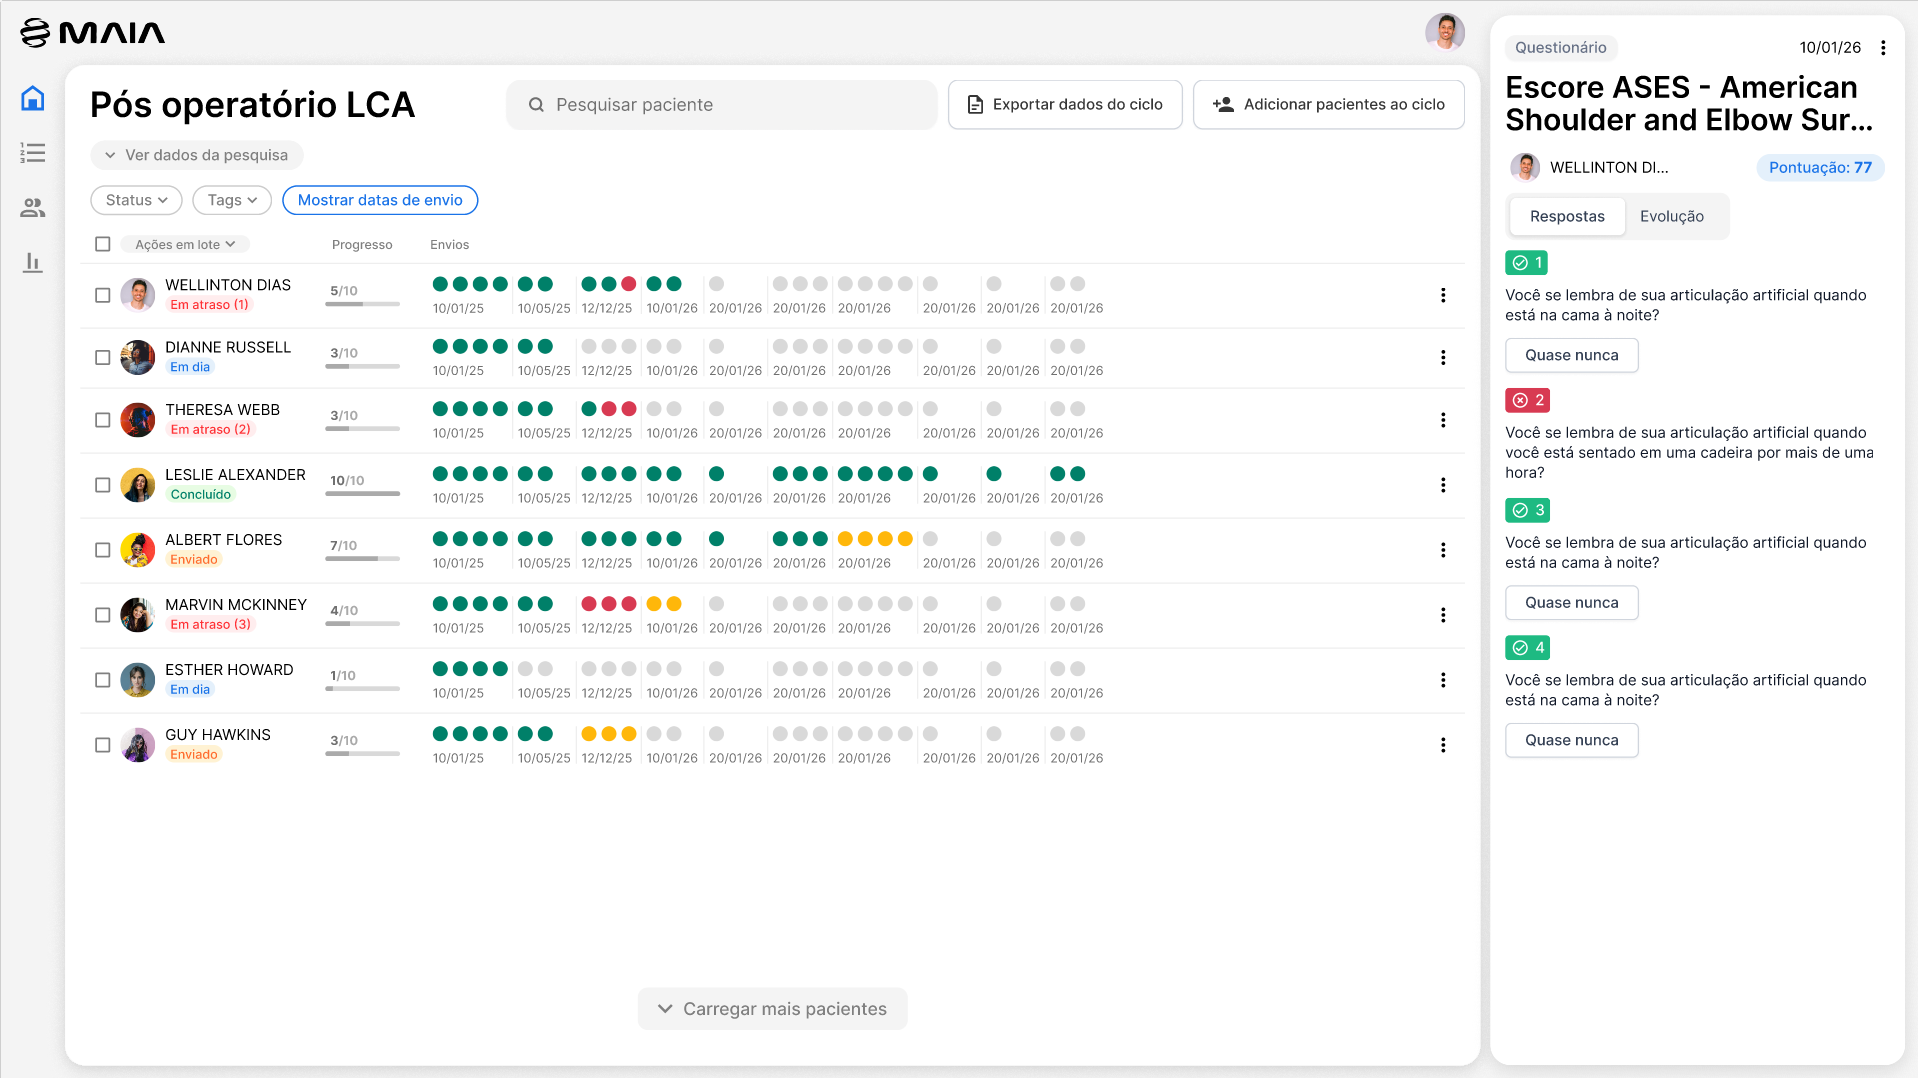Click the MAIA logo
Screen dimensions: 1918x1078
point(93,33)
